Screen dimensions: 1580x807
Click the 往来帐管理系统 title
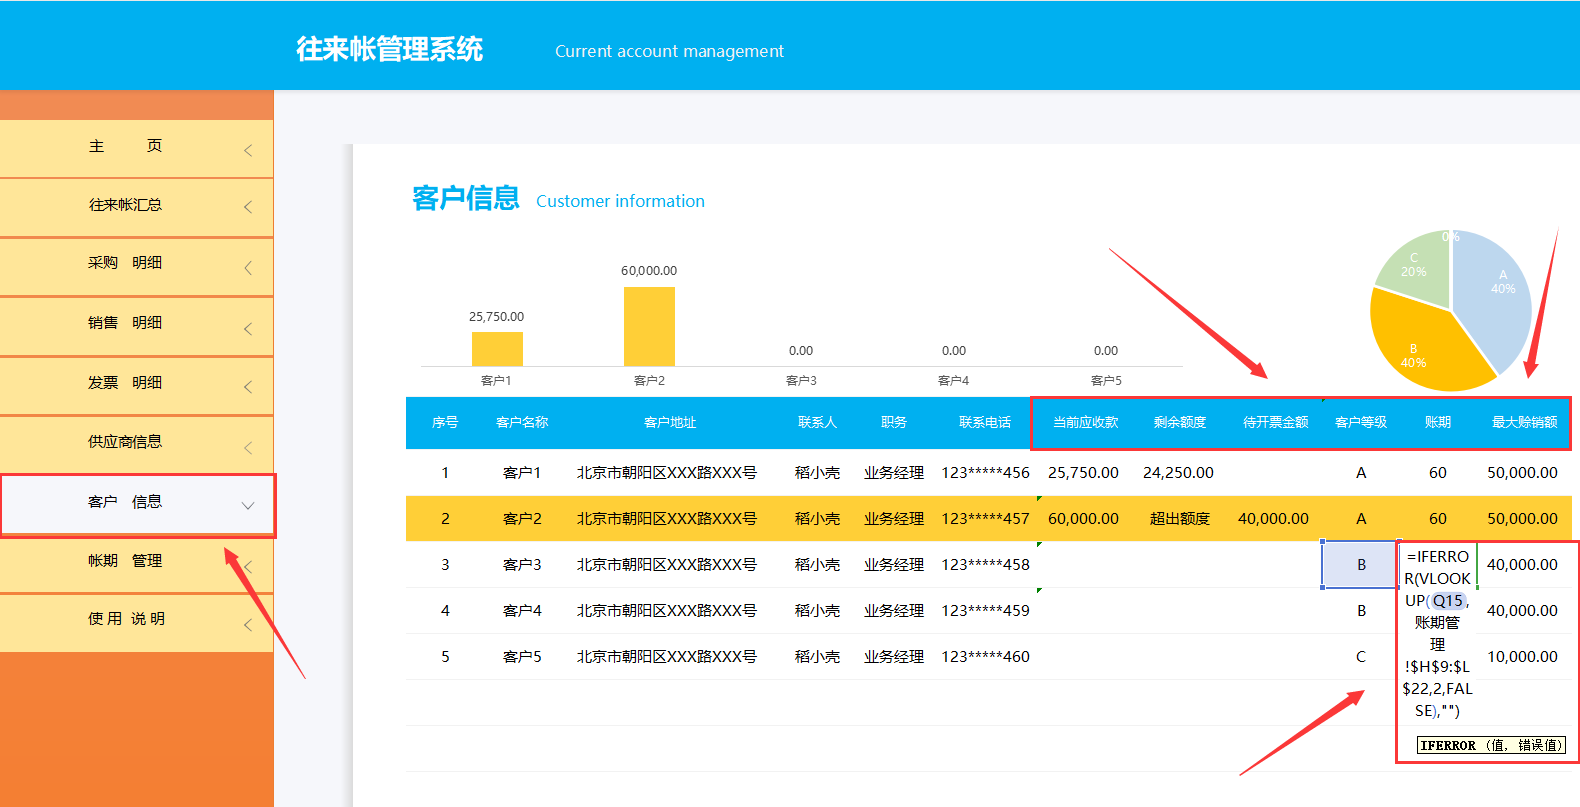coord(389,49)
